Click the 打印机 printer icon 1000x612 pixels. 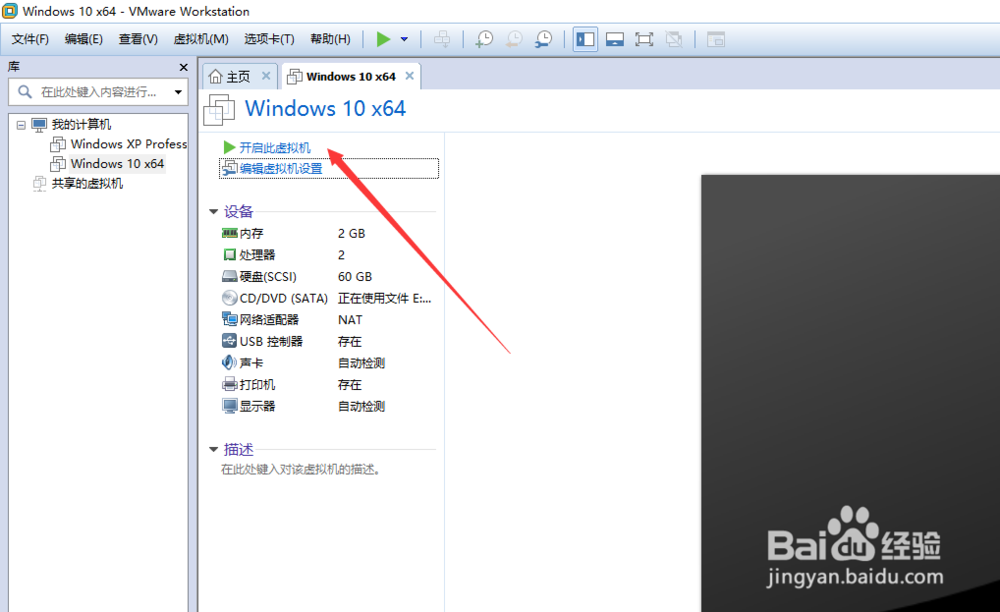click(230, 384)
